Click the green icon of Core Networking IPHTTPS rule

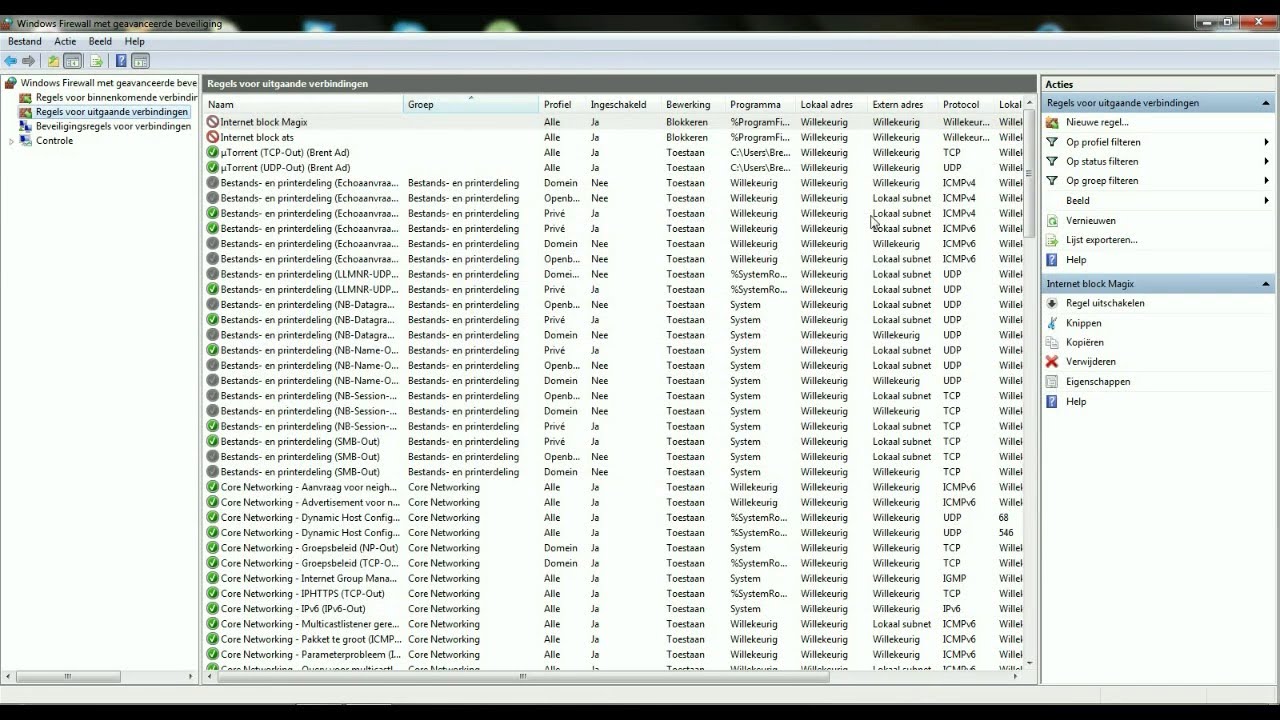pos(213,594)
